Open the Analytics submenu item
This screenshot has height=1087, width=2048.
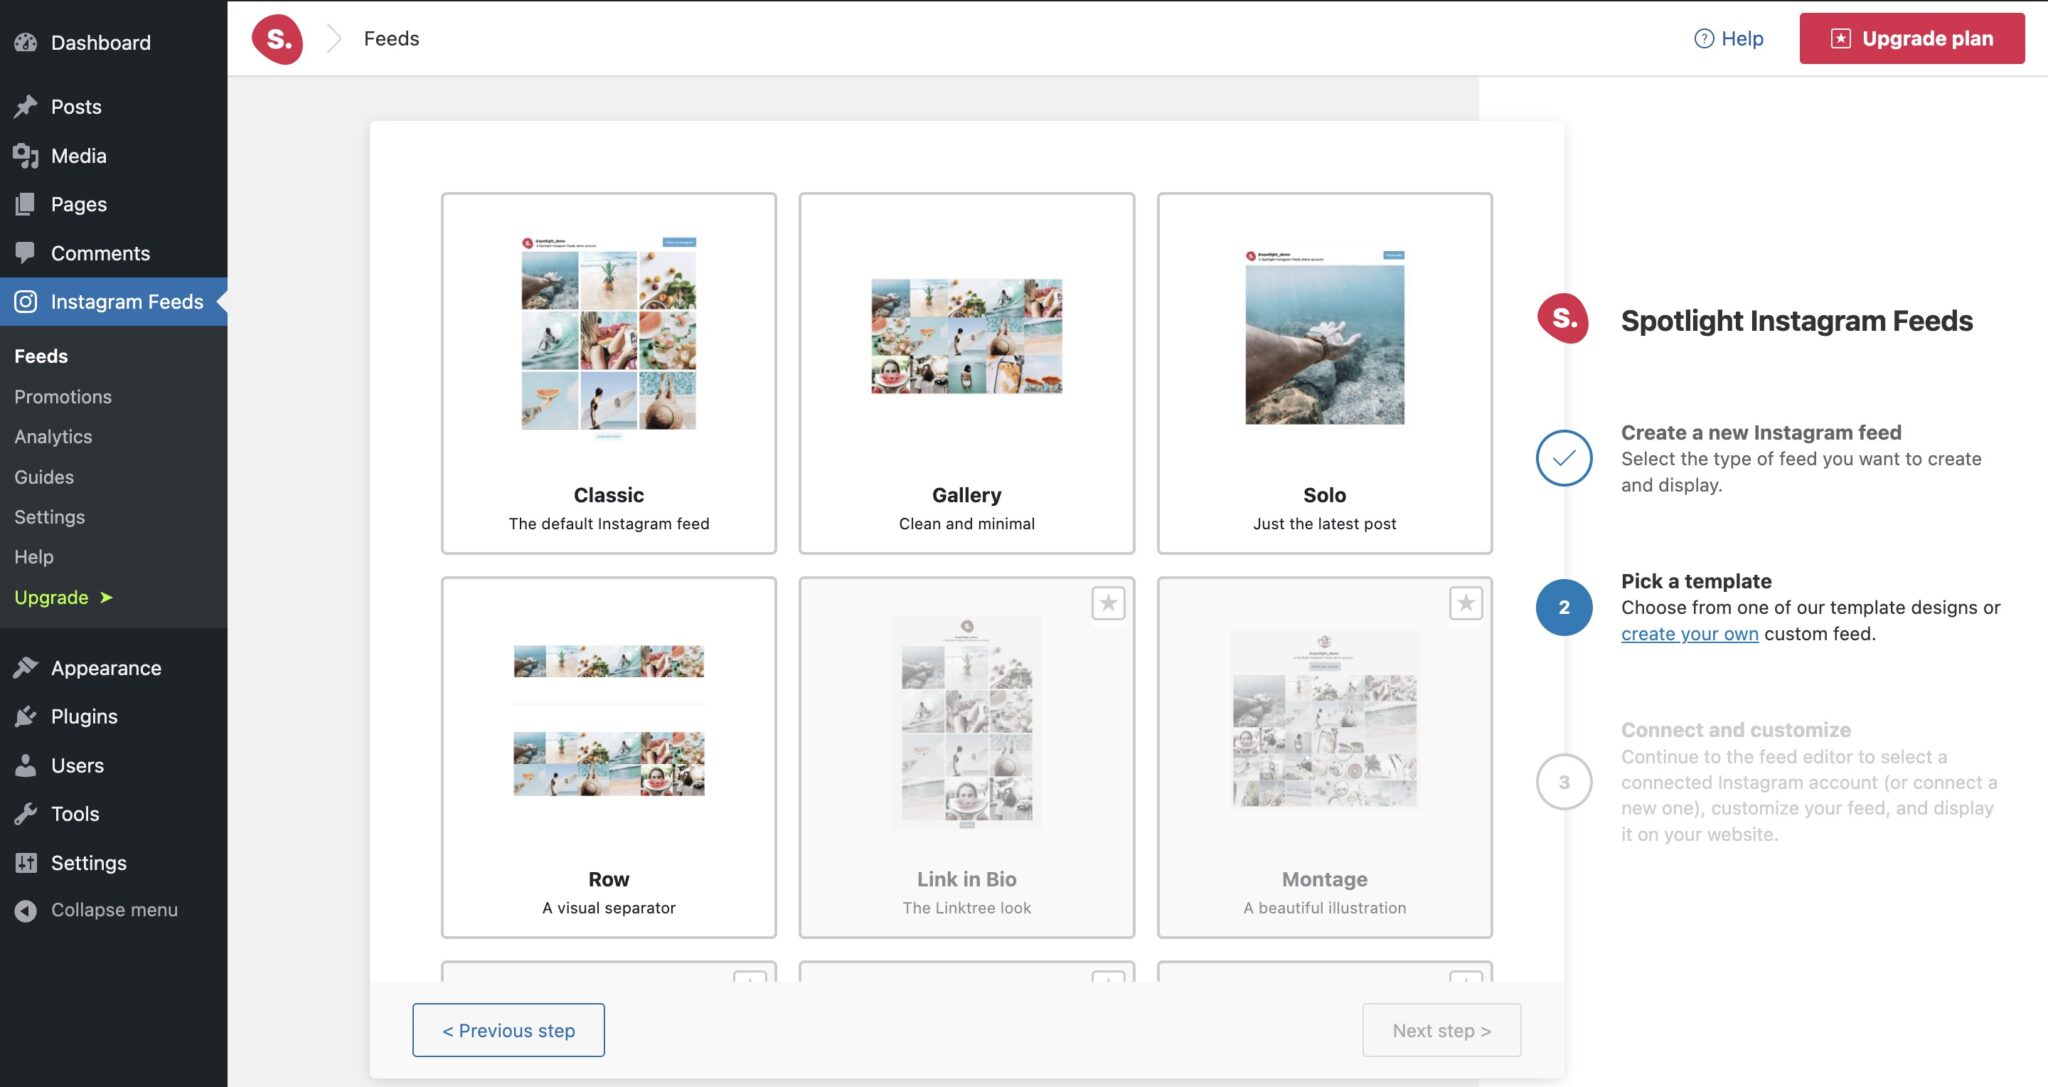click(x=53, y=436)
